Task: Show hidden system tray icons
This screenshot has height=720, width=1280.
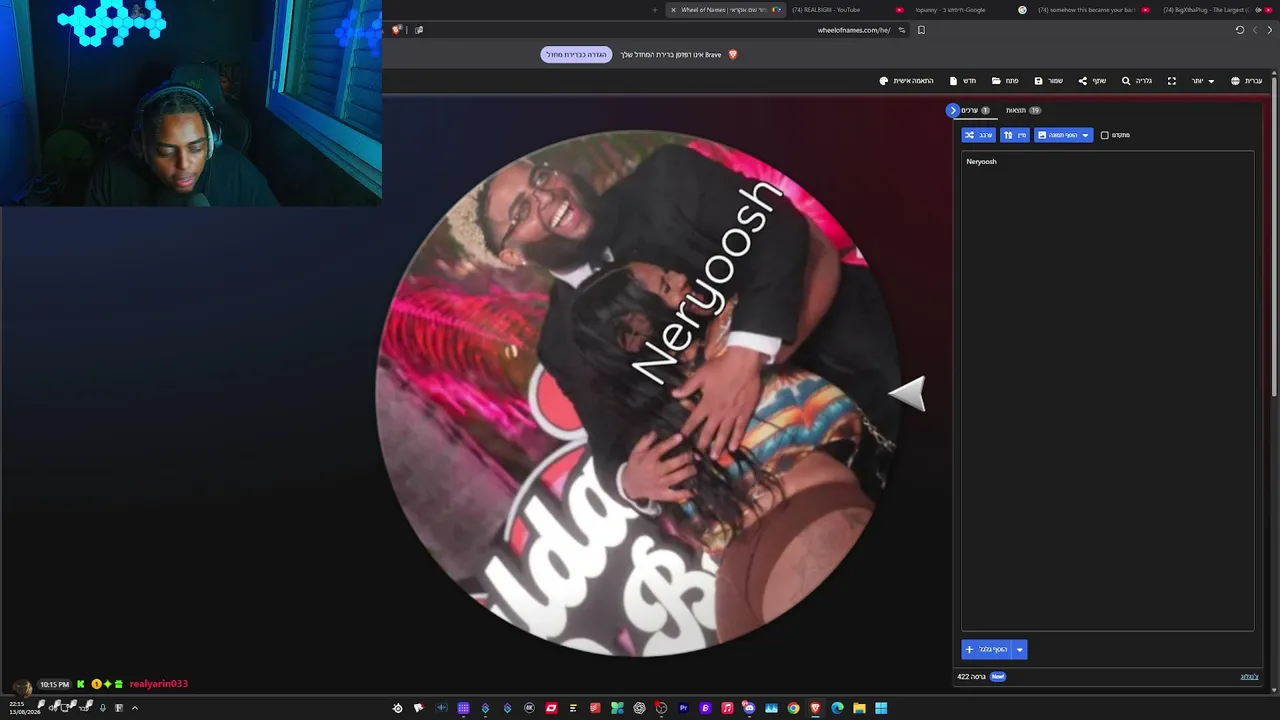Action: [x=135, y=708]
